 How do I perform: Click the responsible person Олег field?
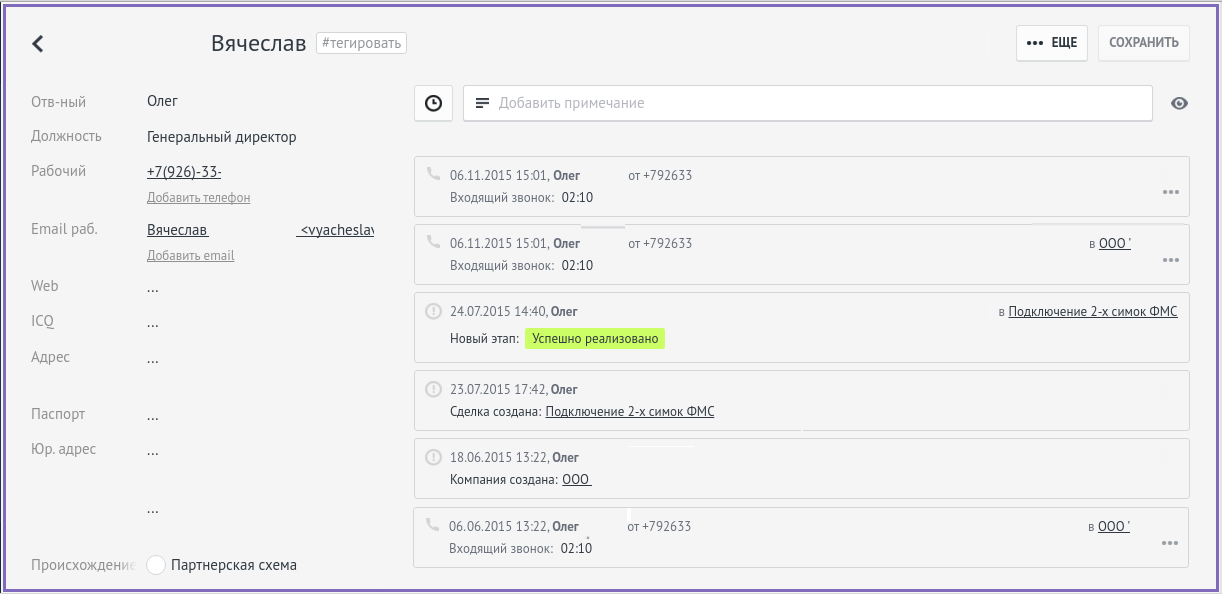pyautogui.click(x=162, y=101)
